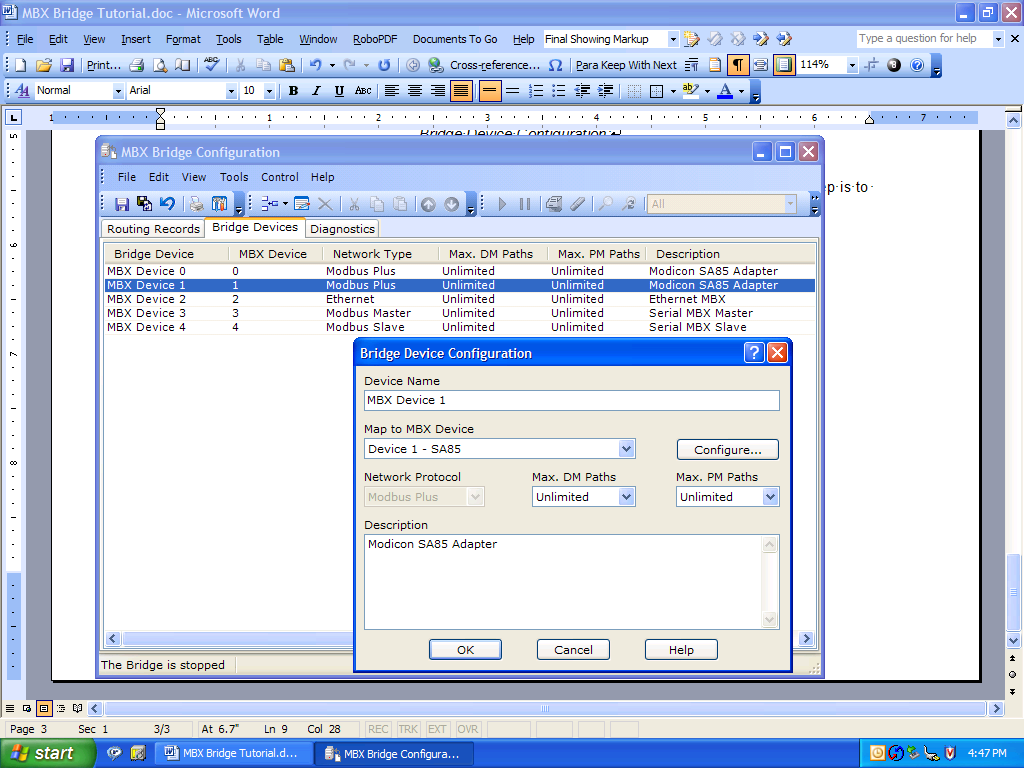This screenshot has width=1024, height=768.
Task: Click the Font Color button in Word
Action: pyautogui.click(x=725, y=91)
